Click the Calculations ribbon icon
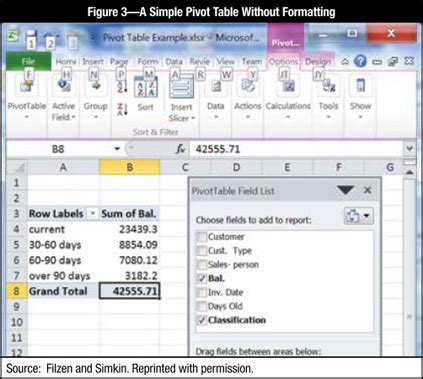 pyautogui.click(x=288, y=87)
